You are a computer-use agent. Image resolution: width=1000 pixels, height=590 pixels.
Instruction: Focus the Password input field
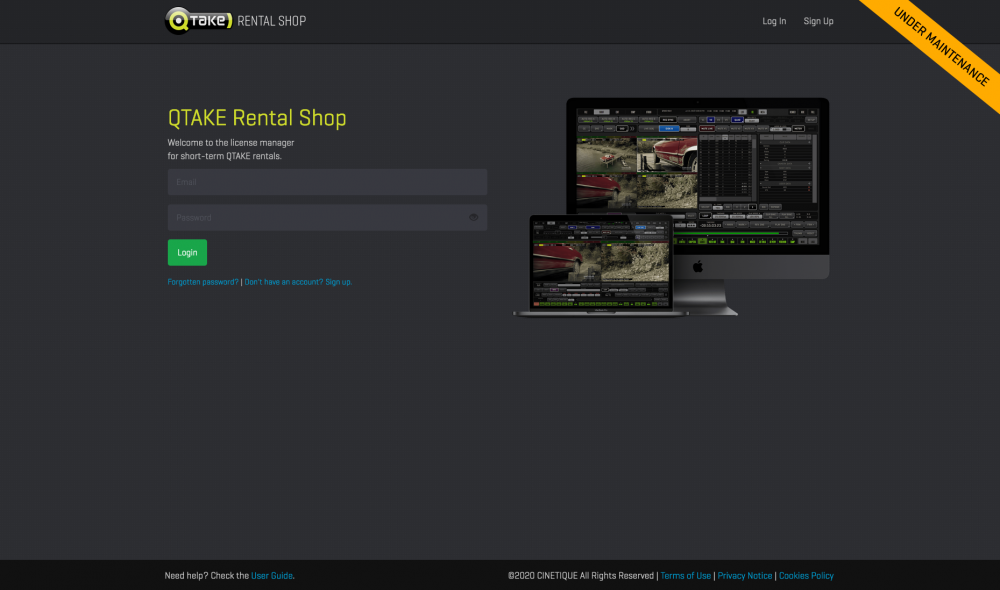click(x=327, y=218)
